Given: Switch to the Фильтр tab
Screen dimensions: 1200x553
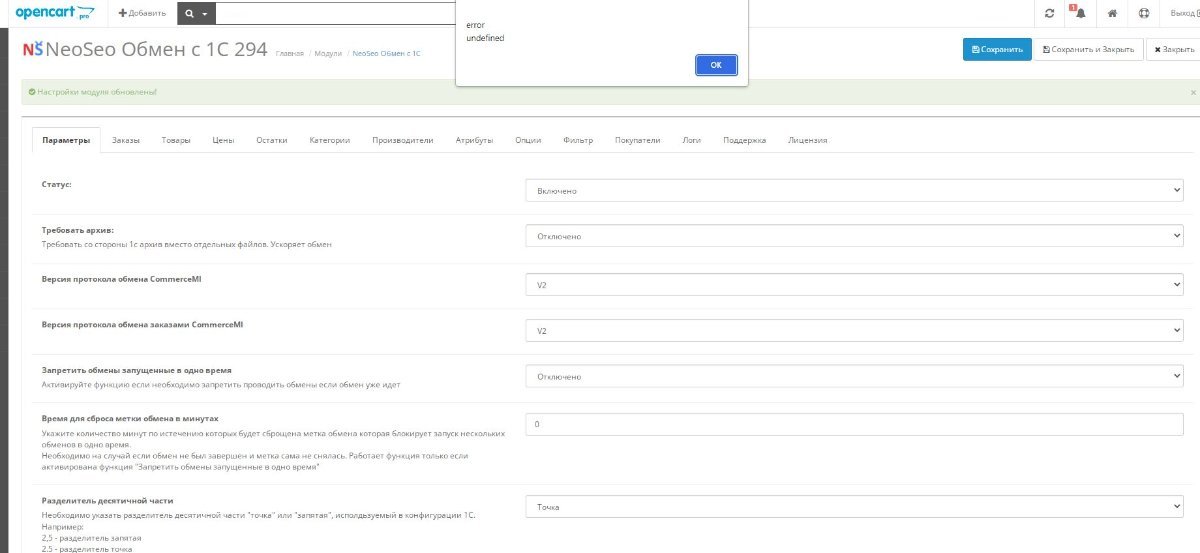Looking at the screenshot, I should [x=578, y=140].
